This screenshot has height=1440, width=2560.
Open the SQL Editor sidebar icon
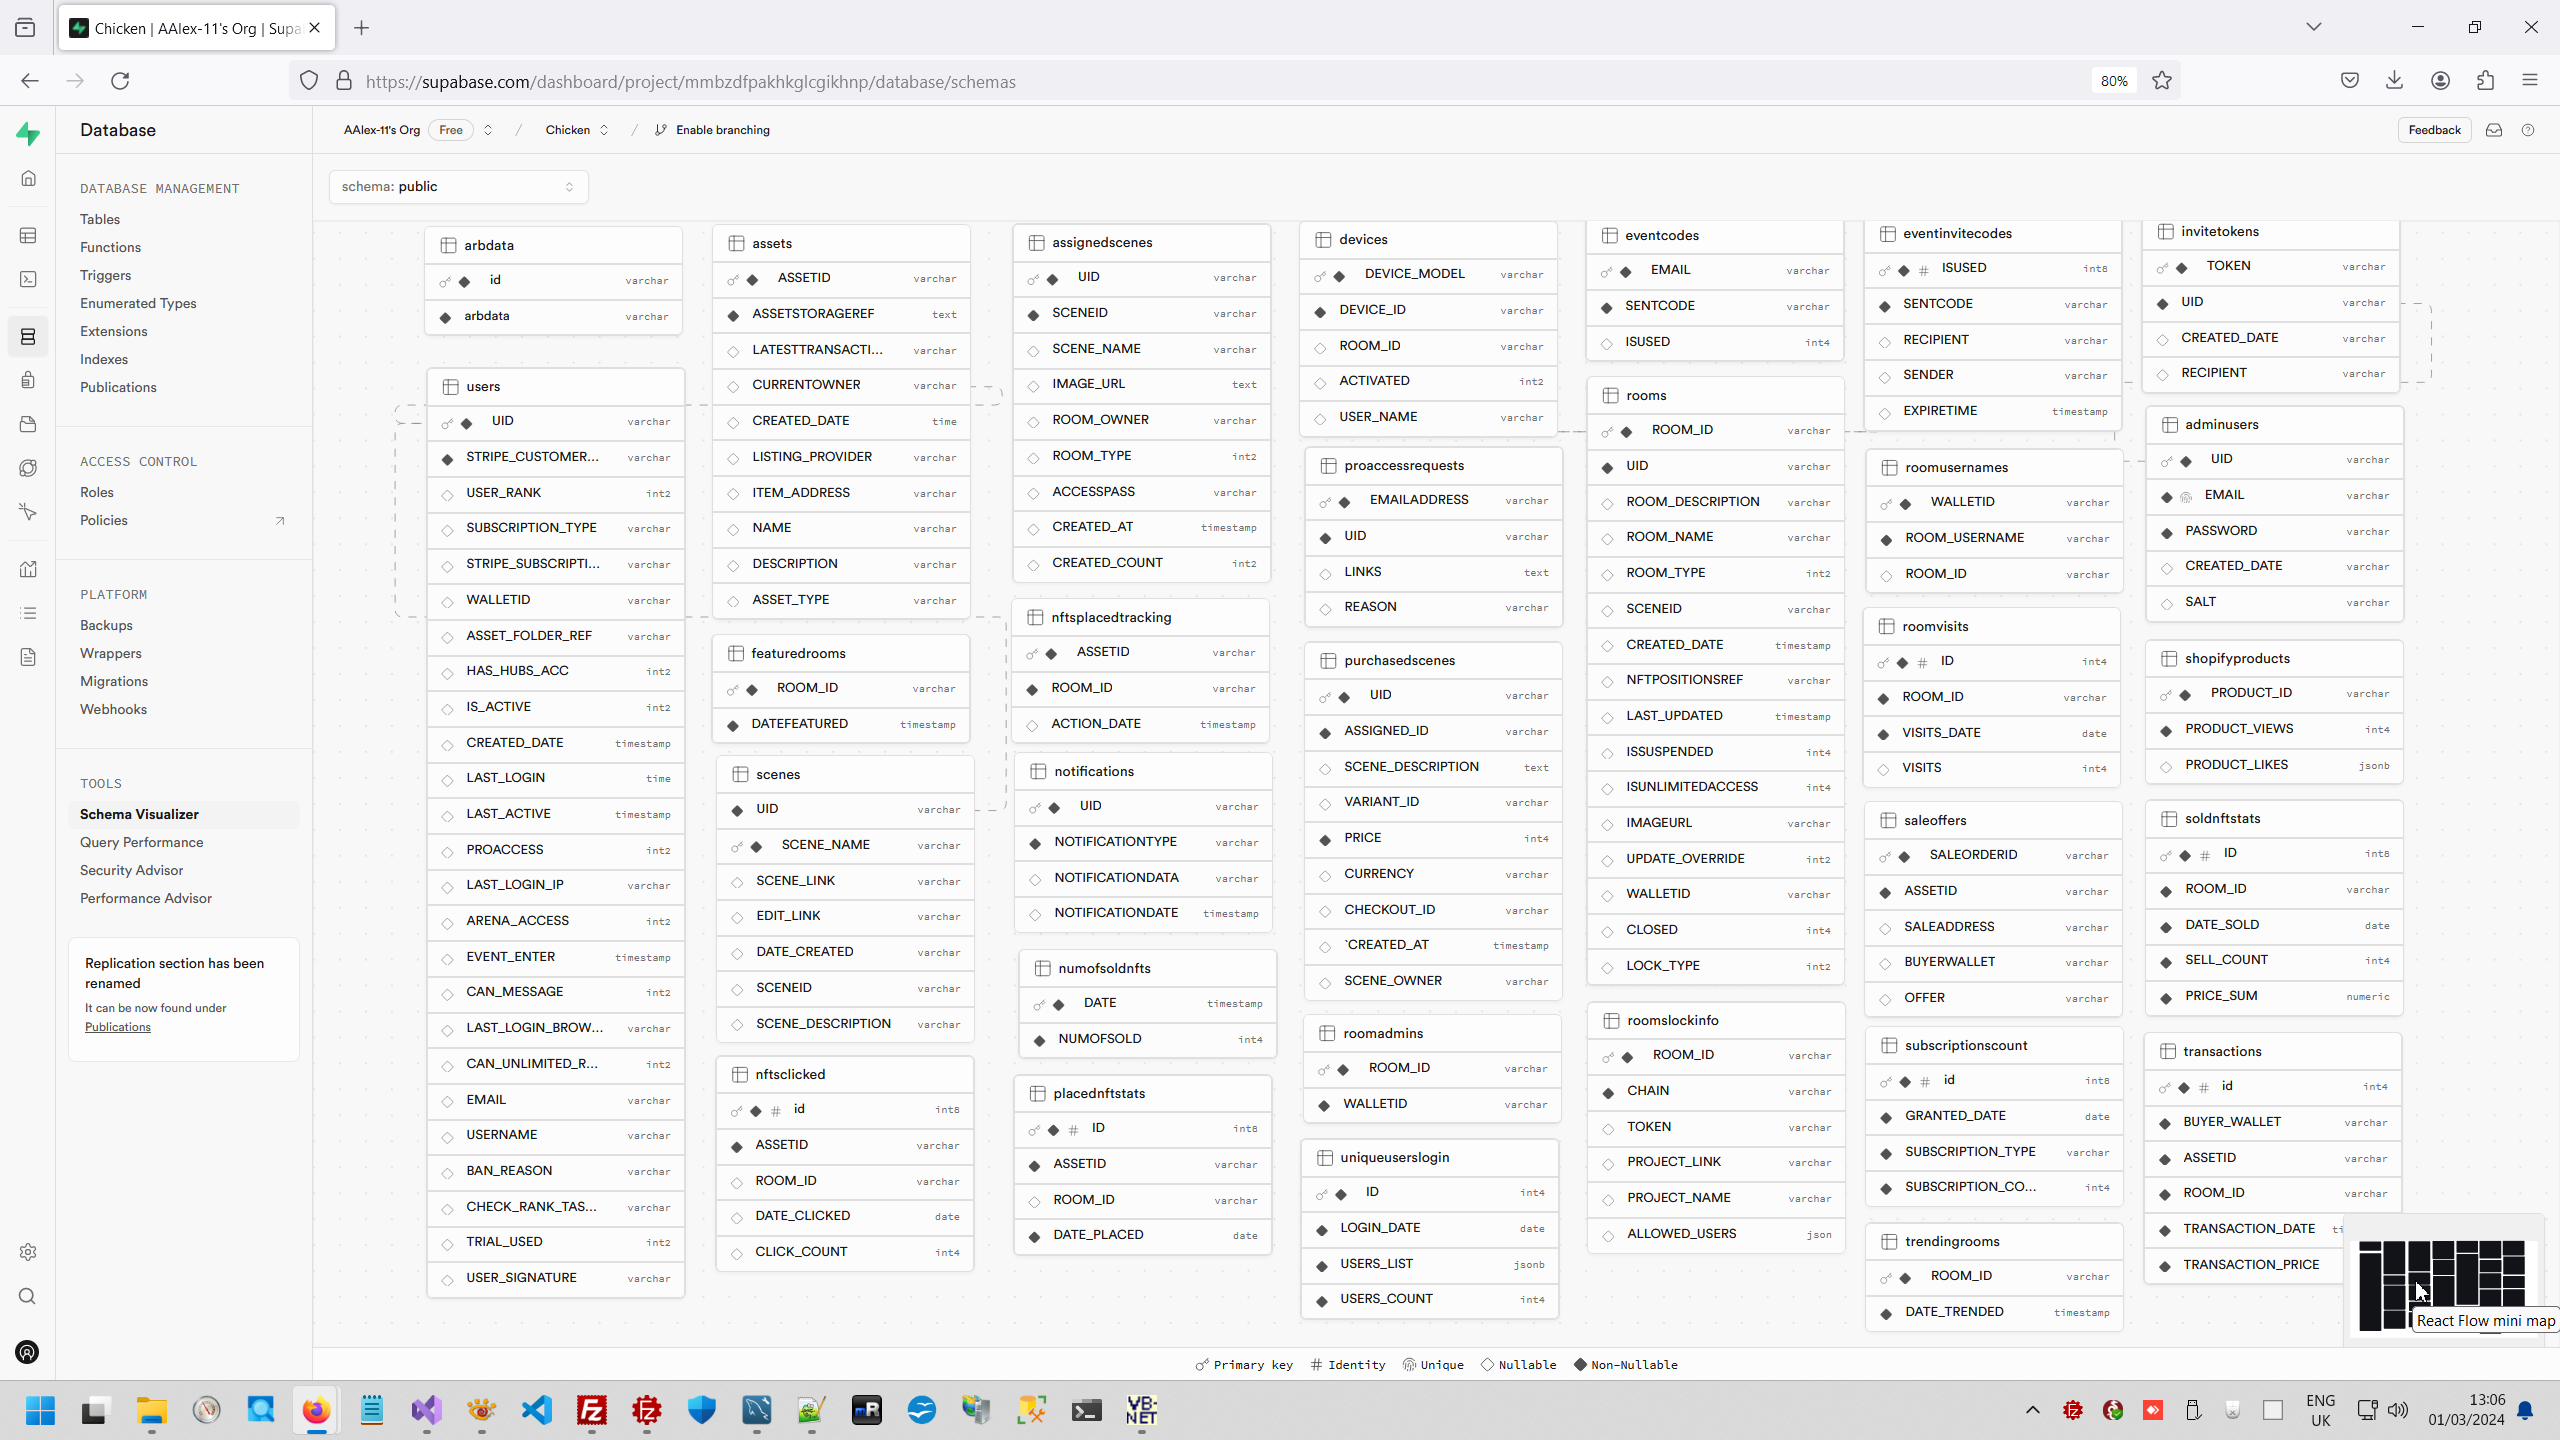click(x=28, y=279)
